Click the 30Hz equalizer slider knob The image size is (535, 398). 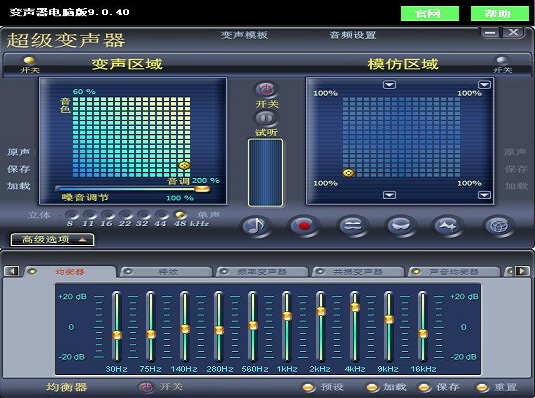[x=117, y=335]
